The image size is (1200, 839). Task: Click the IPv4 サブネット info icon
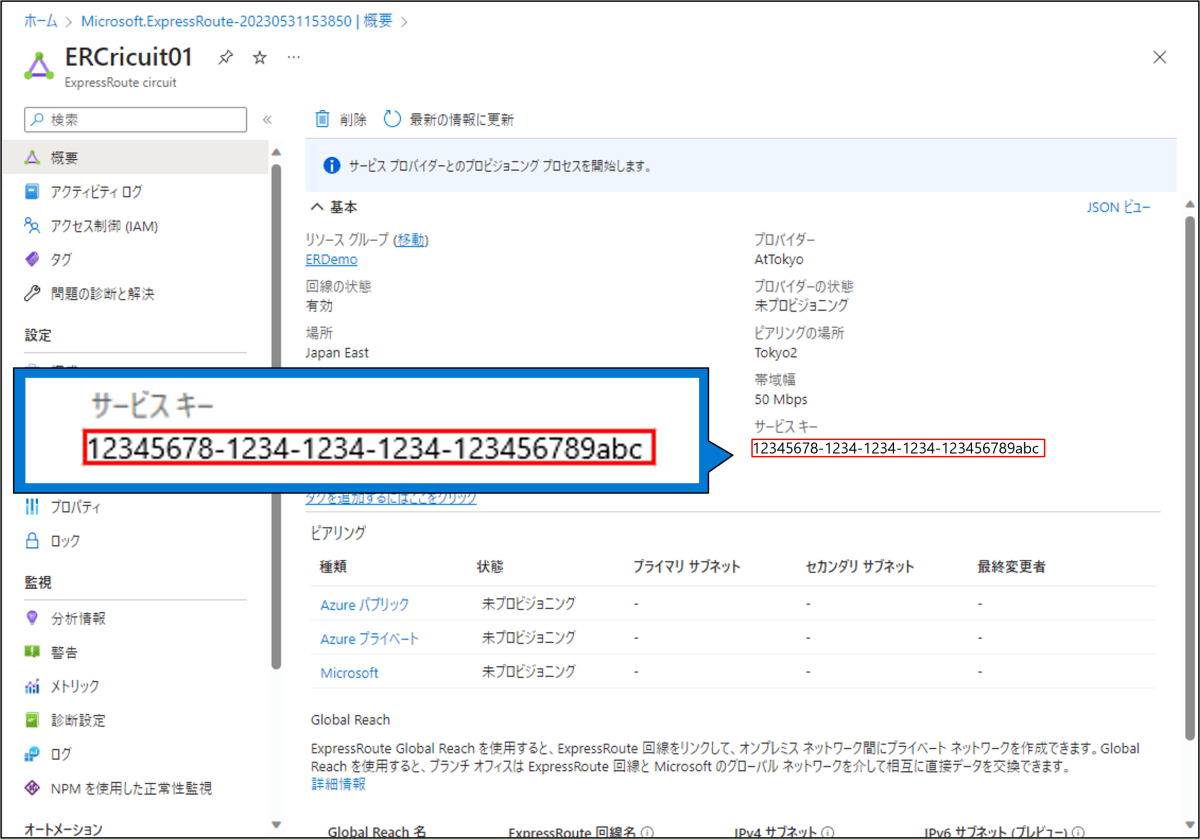(x=826, y=832)
